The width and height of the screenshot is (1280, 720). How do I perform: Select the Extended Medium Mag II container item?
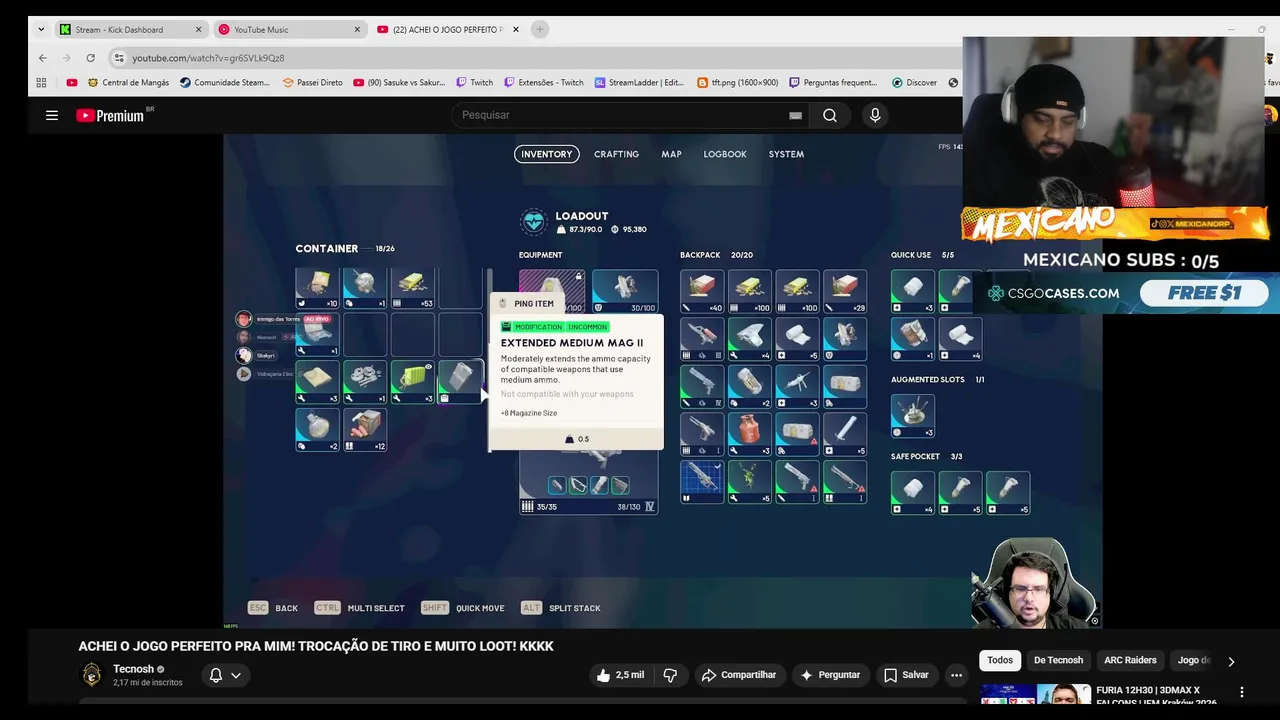coord(460,382)
